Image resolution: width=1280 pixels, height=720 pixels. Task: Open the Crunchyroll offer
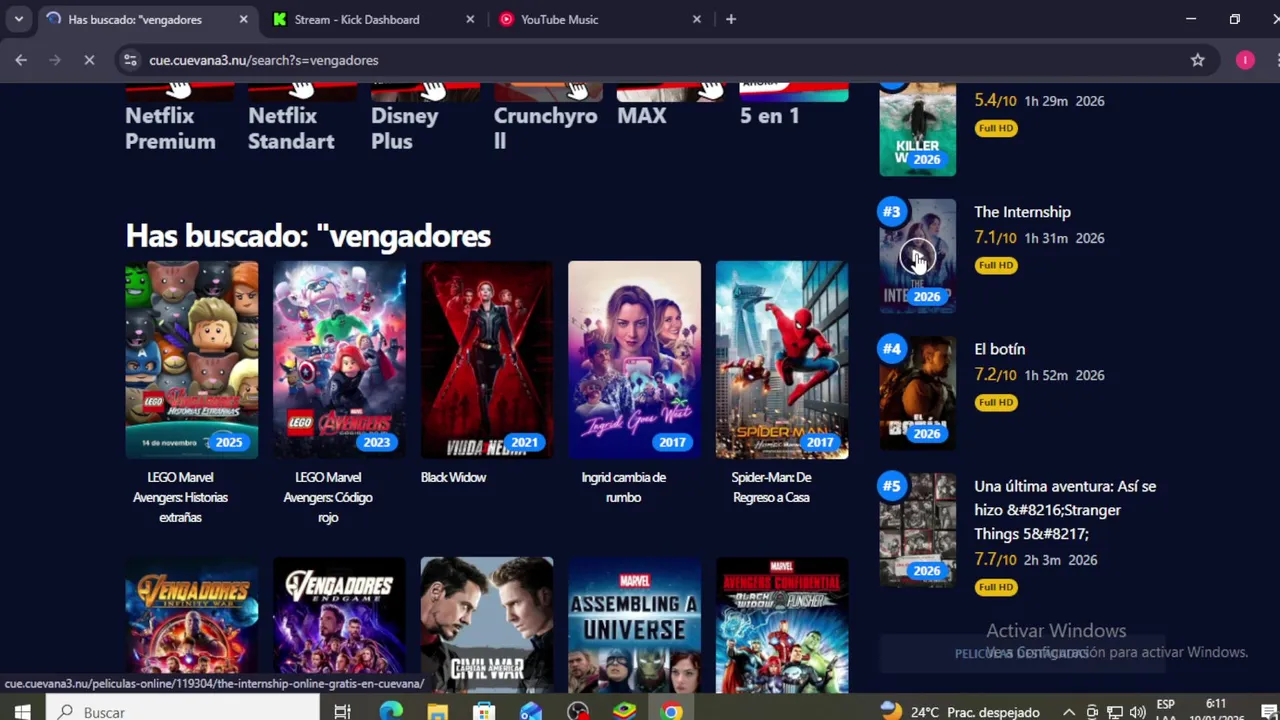(548, 119)
